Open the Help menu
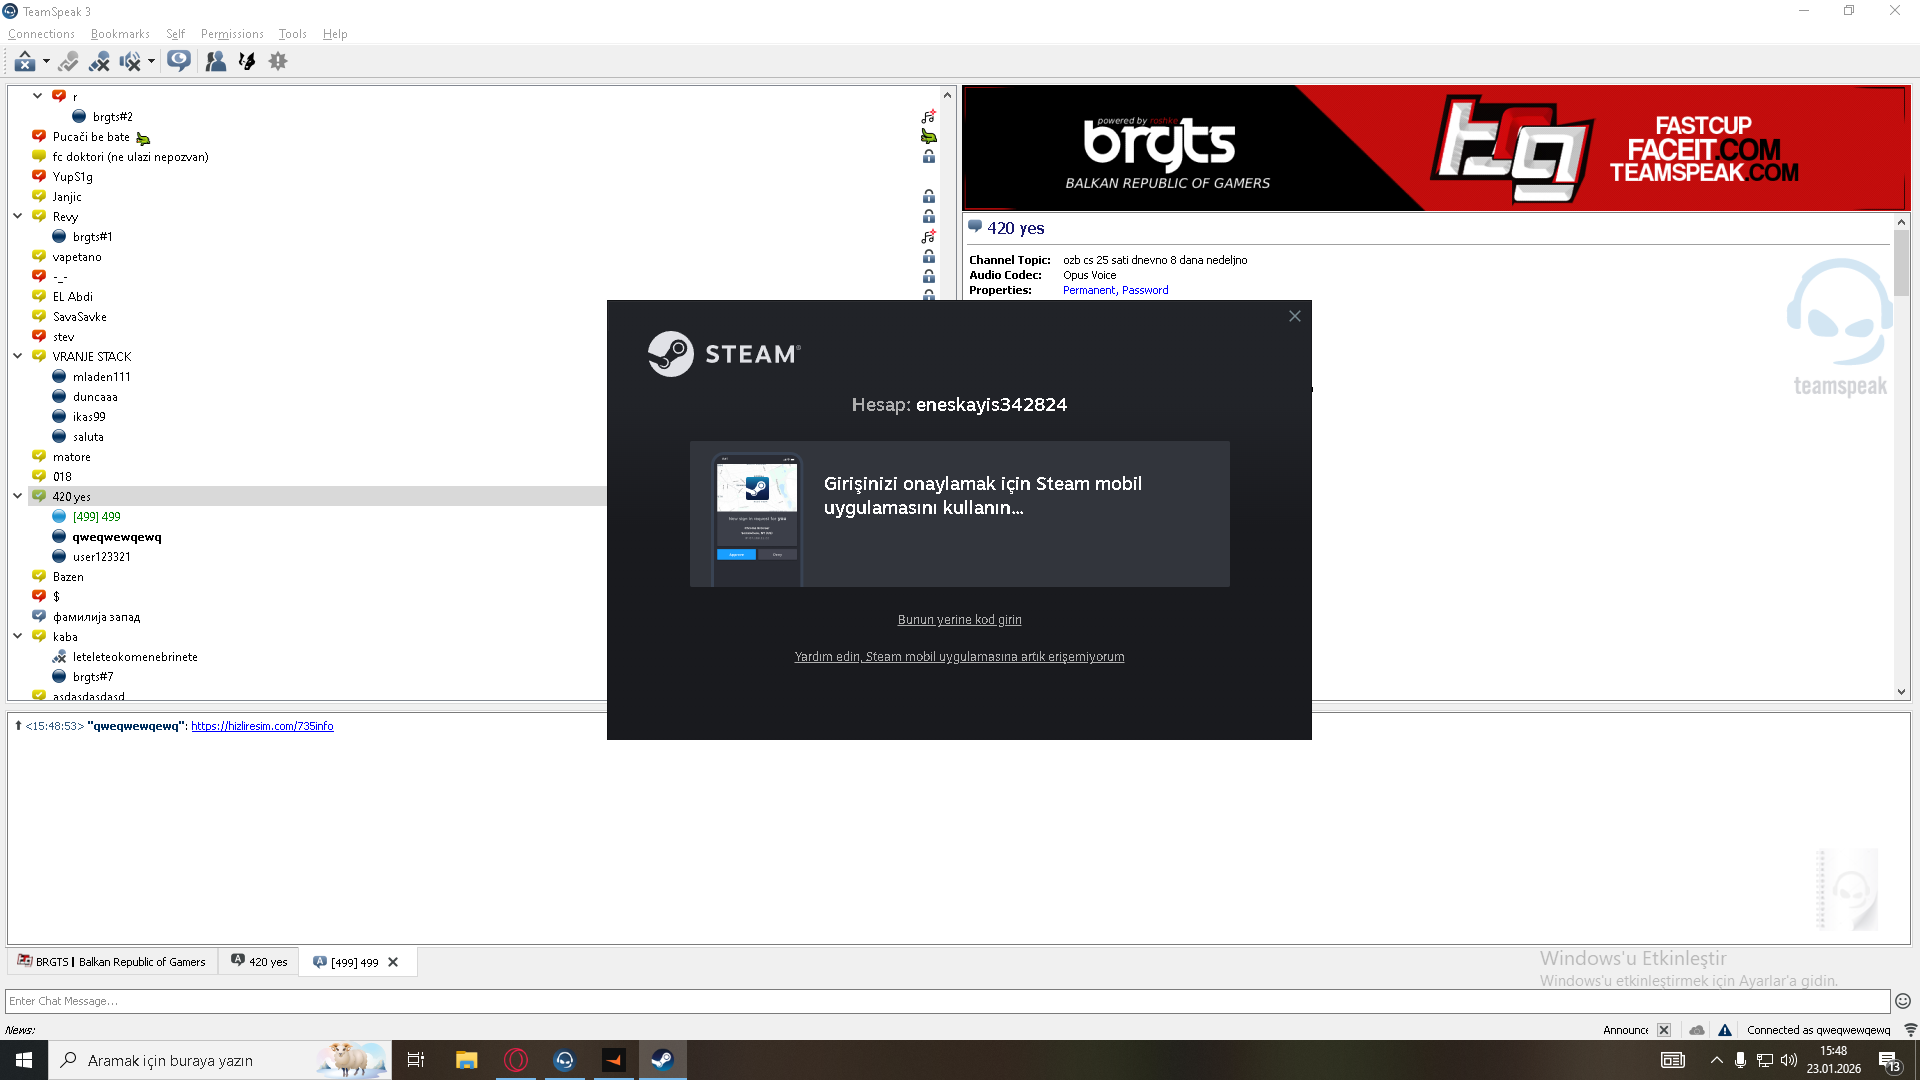The height and width of the screenshot is (1080, 1920). 335,34
